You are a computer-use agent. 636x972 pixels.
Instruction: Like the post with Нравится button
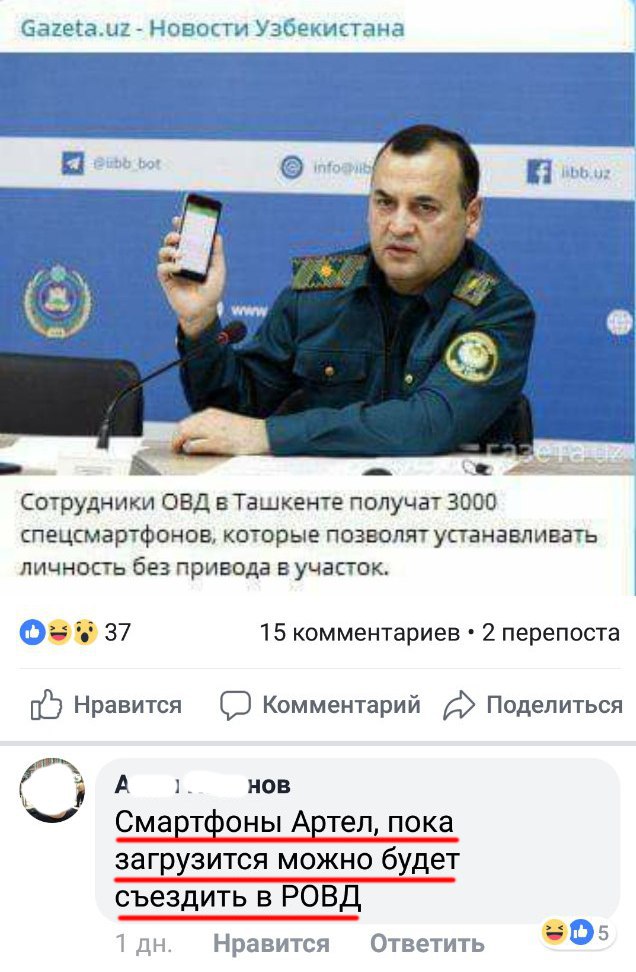(x=106, y=705)
